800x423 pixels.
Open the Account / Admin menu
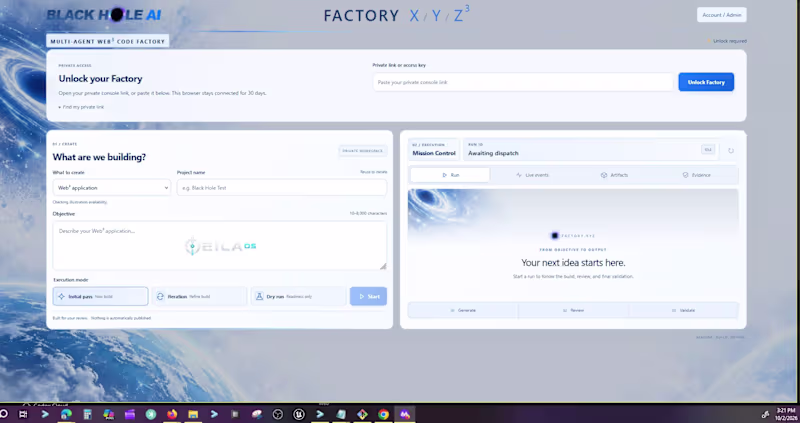(x=721, y=15)
